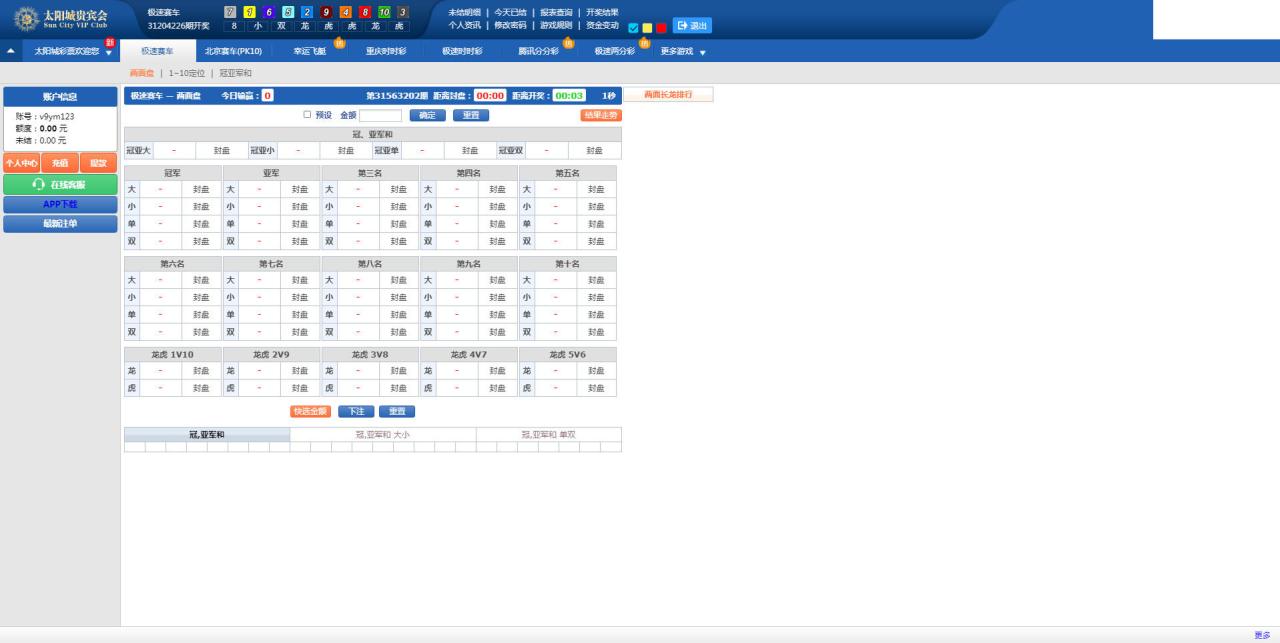Switch to the 北京赛车(PK10) tab
1280x643 pixels.
click(x=233, y=51)
